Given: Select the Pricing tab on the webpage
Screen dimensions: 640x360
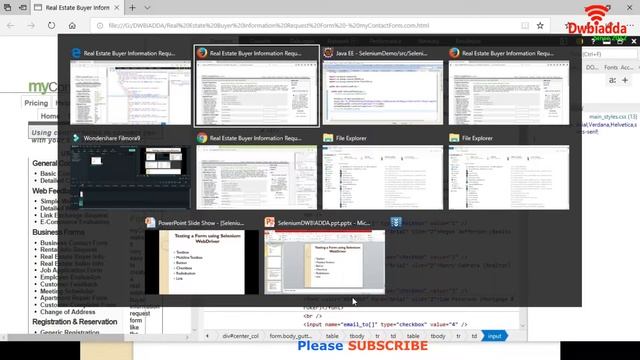Looking at the screenshot, I should (36, 103).
